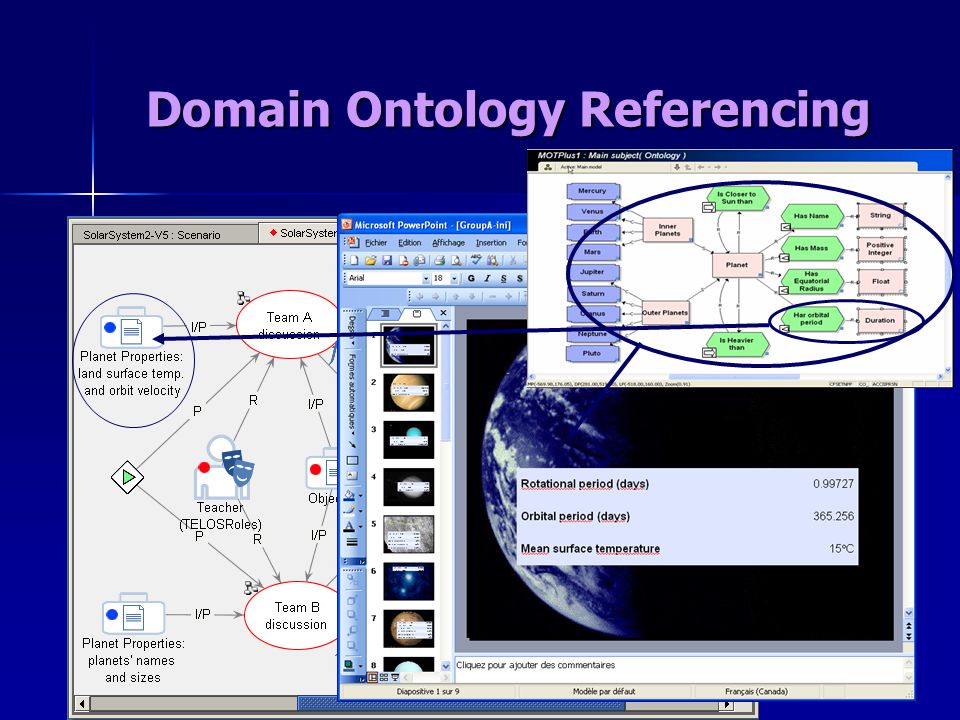The width and height of the screenshot is (960, 720).
Task: Click the Planet concept in MOTPlus ontology
Action: pyautogui.click(x=737, y=265)
